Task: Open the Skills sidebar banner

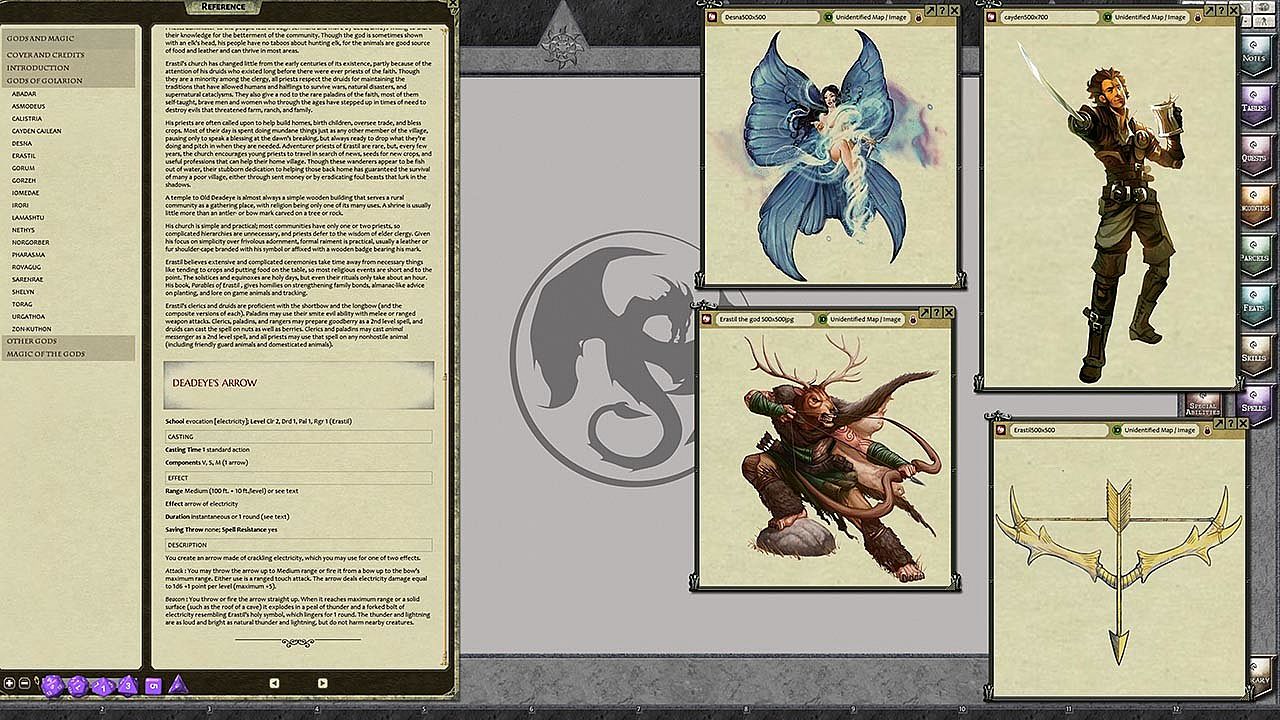Action: (1254, 354)
